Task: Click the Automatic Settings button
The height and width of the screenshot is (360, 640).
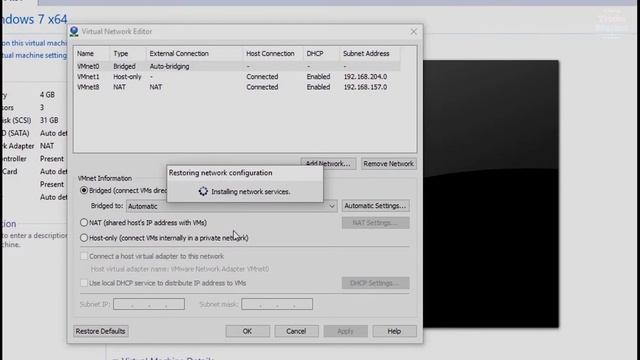Action: pyautogui.click(x=376, y=206)
